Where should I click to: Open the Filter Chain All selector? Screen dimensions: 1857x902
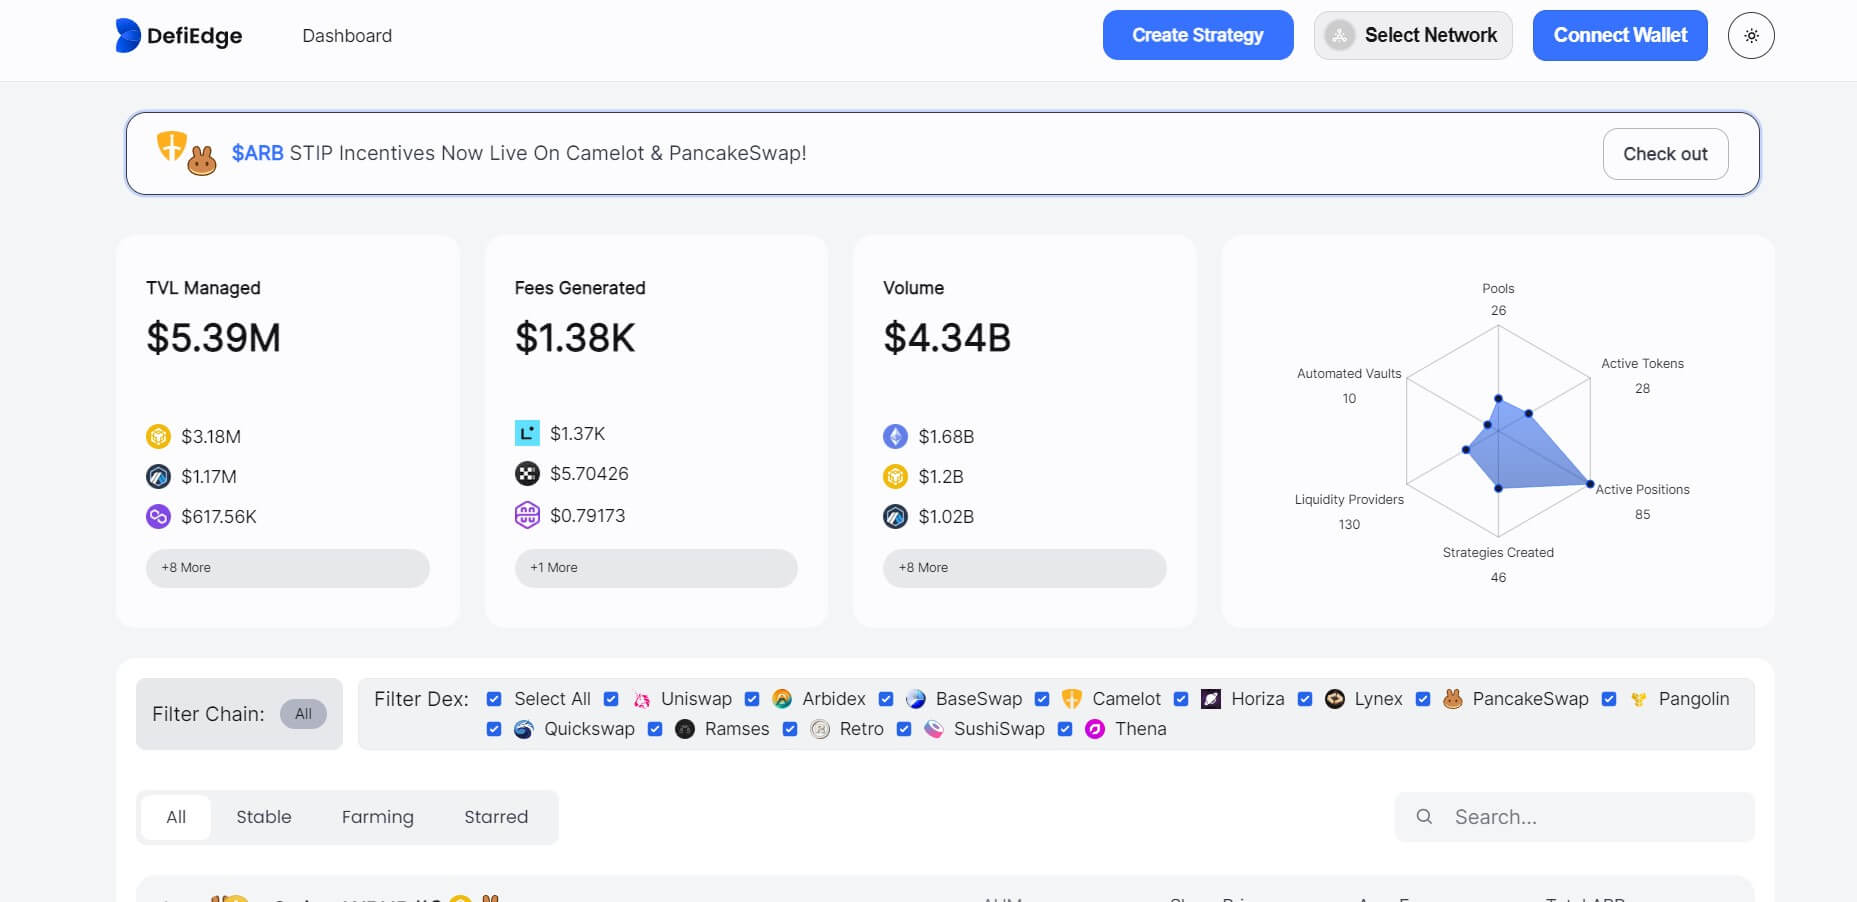pyautogui.click(x=303, y=714)
